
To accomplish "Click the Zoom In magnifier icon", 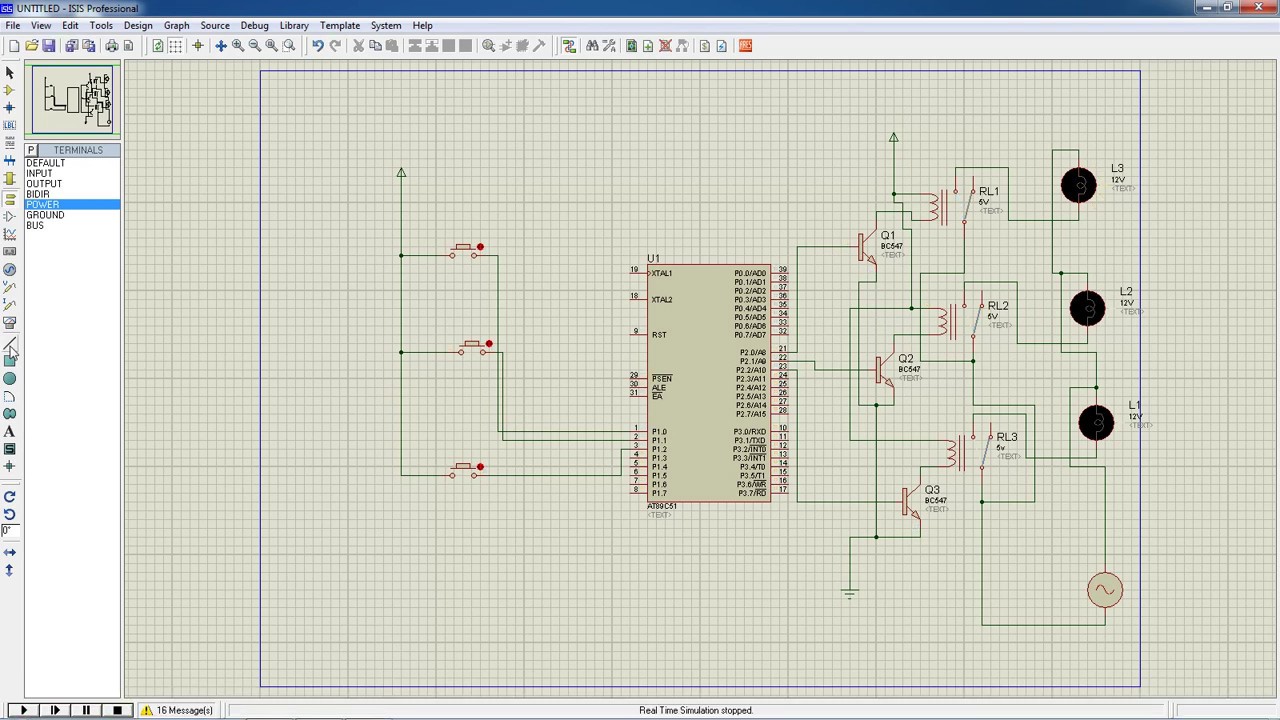I will [238, 46].
